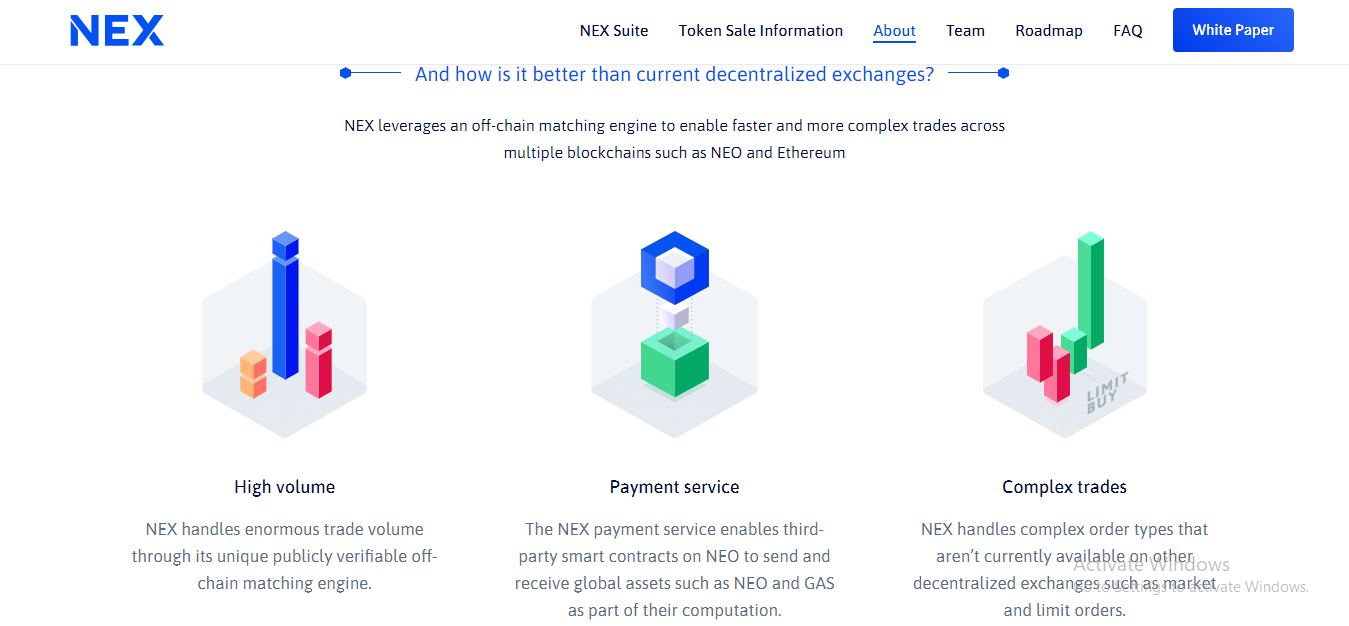Click the White Paper button

click(1233, 30)
